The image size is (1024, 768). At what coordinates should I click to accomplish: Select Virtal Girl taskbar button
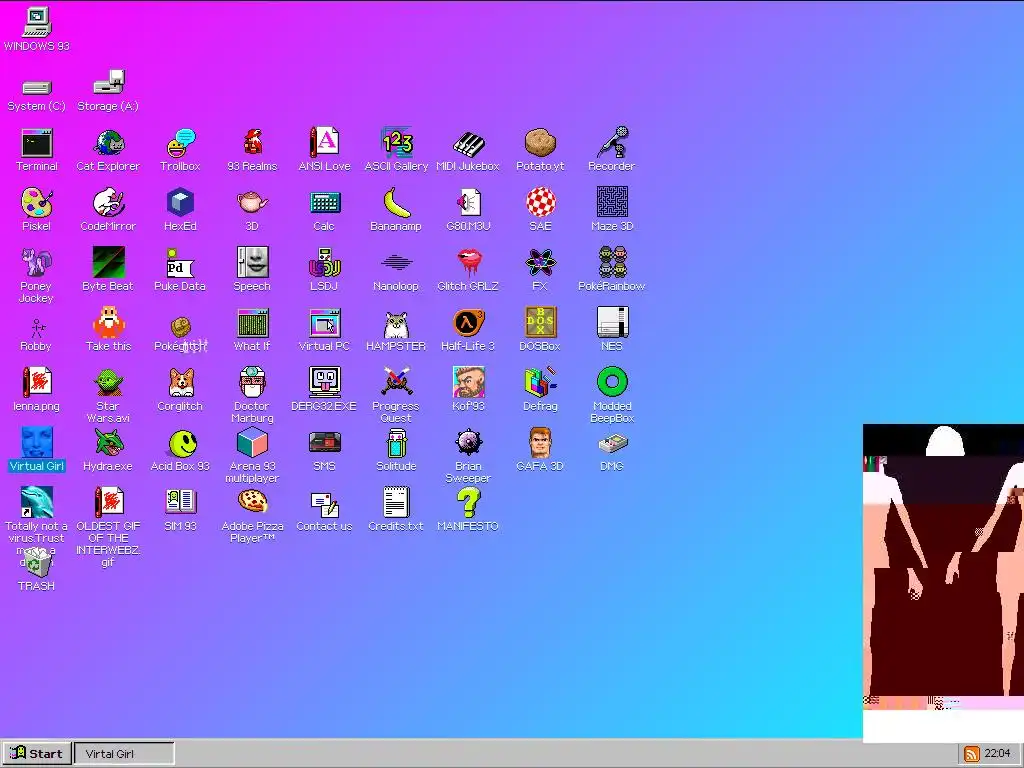[124, 754]
